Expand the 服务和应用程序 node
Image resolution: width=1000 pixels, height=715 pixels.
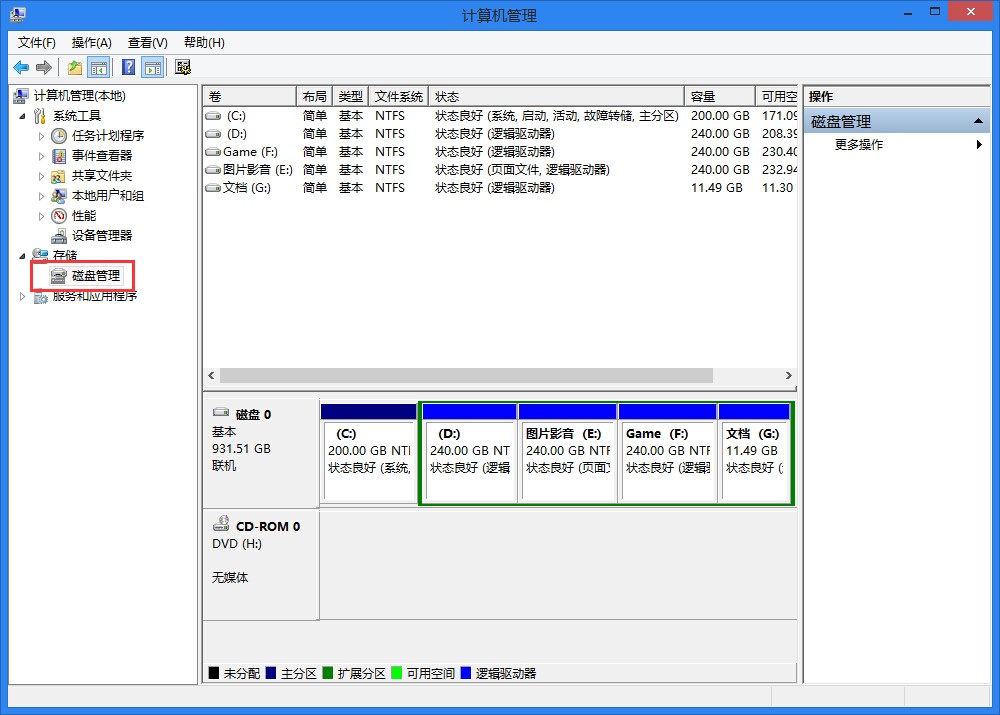(x=24, y=297)
